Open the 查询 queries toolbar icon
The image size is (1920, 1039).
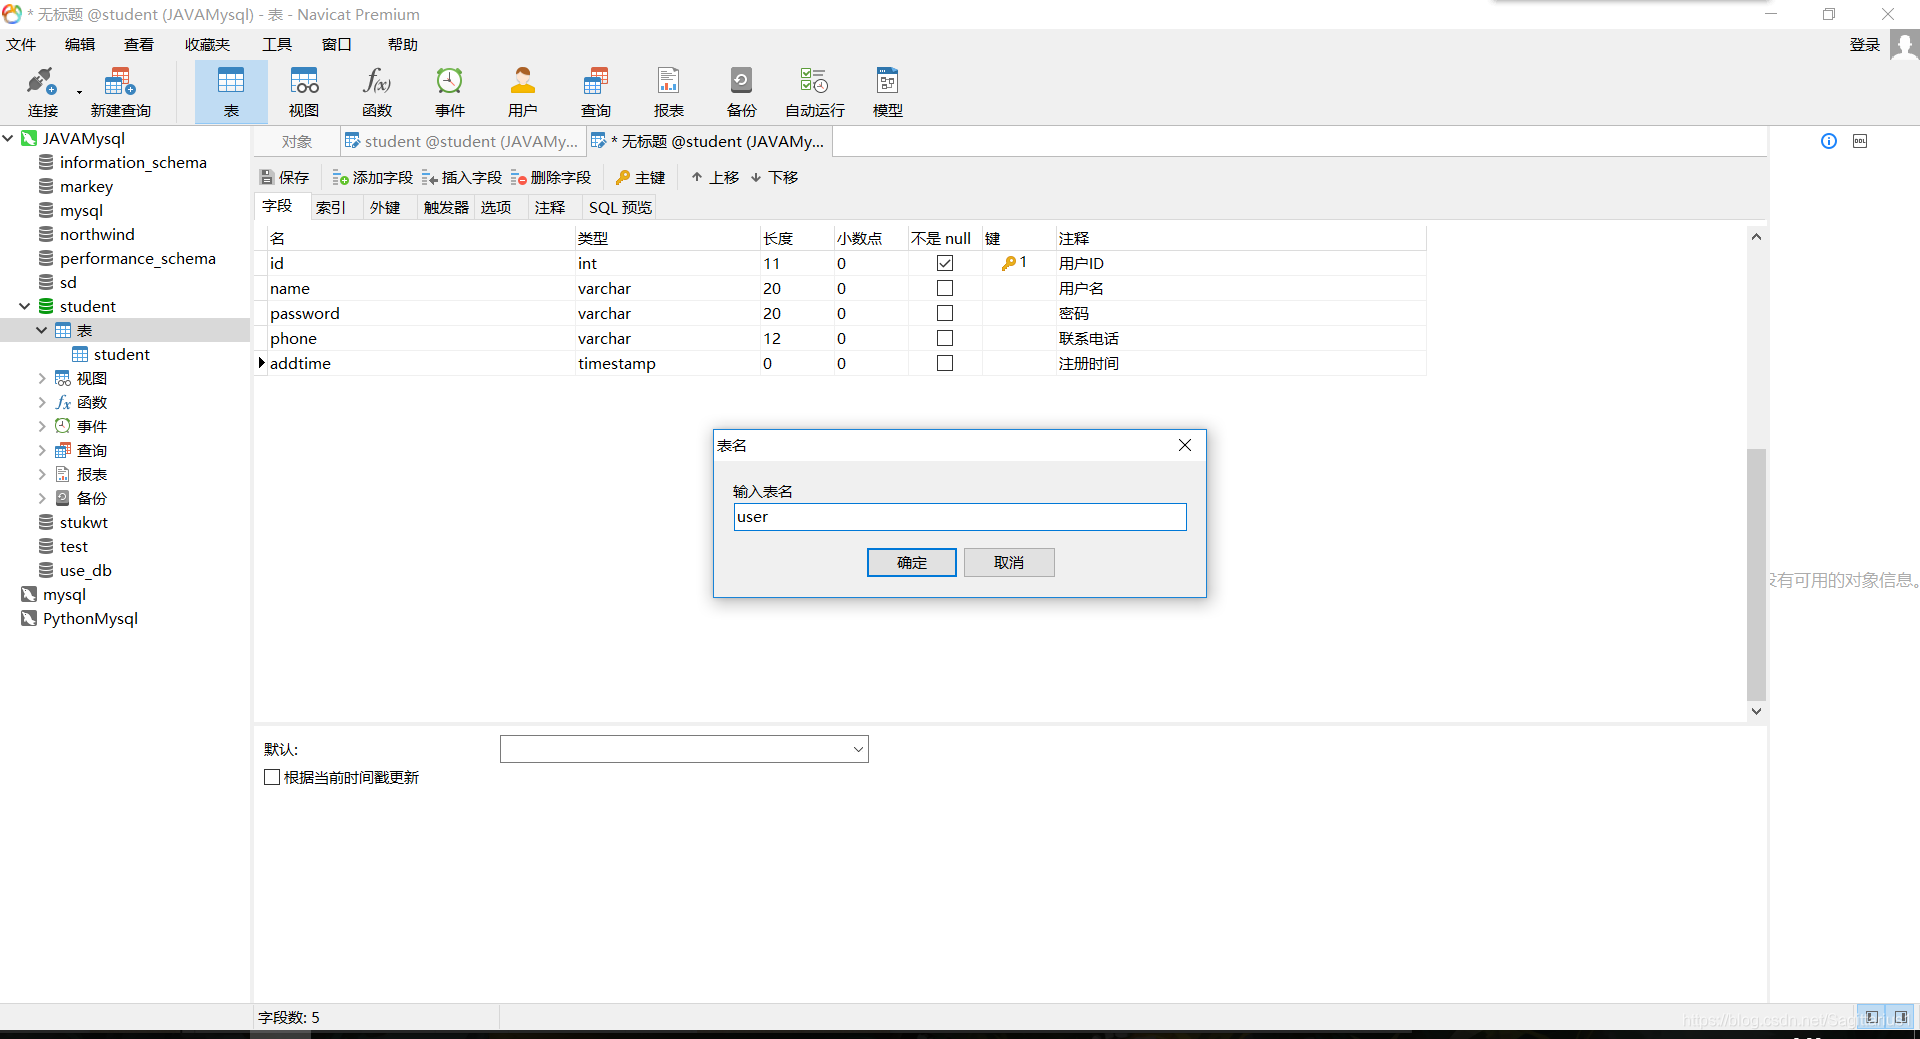(x=596, y=92)
